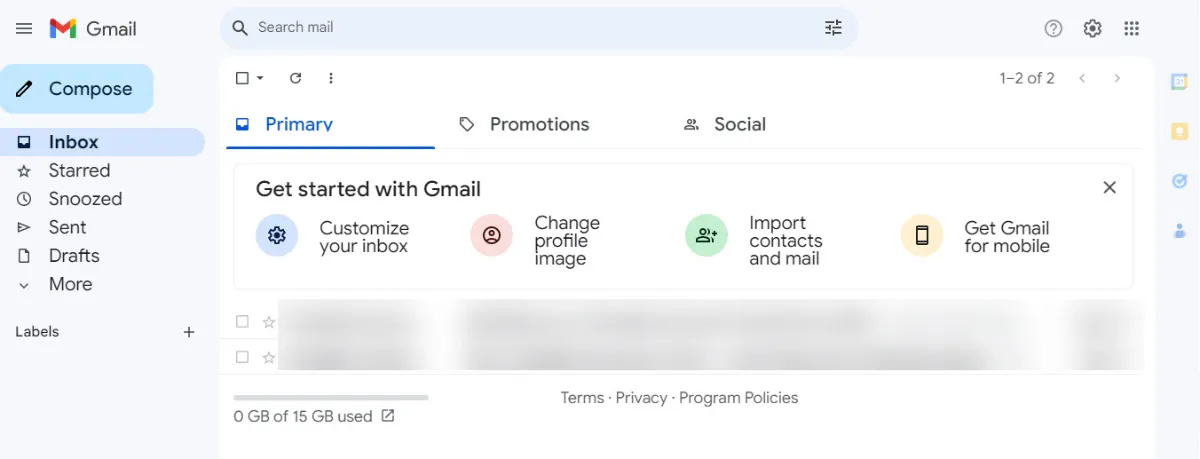Start a new email with Compose

[76, 89]
